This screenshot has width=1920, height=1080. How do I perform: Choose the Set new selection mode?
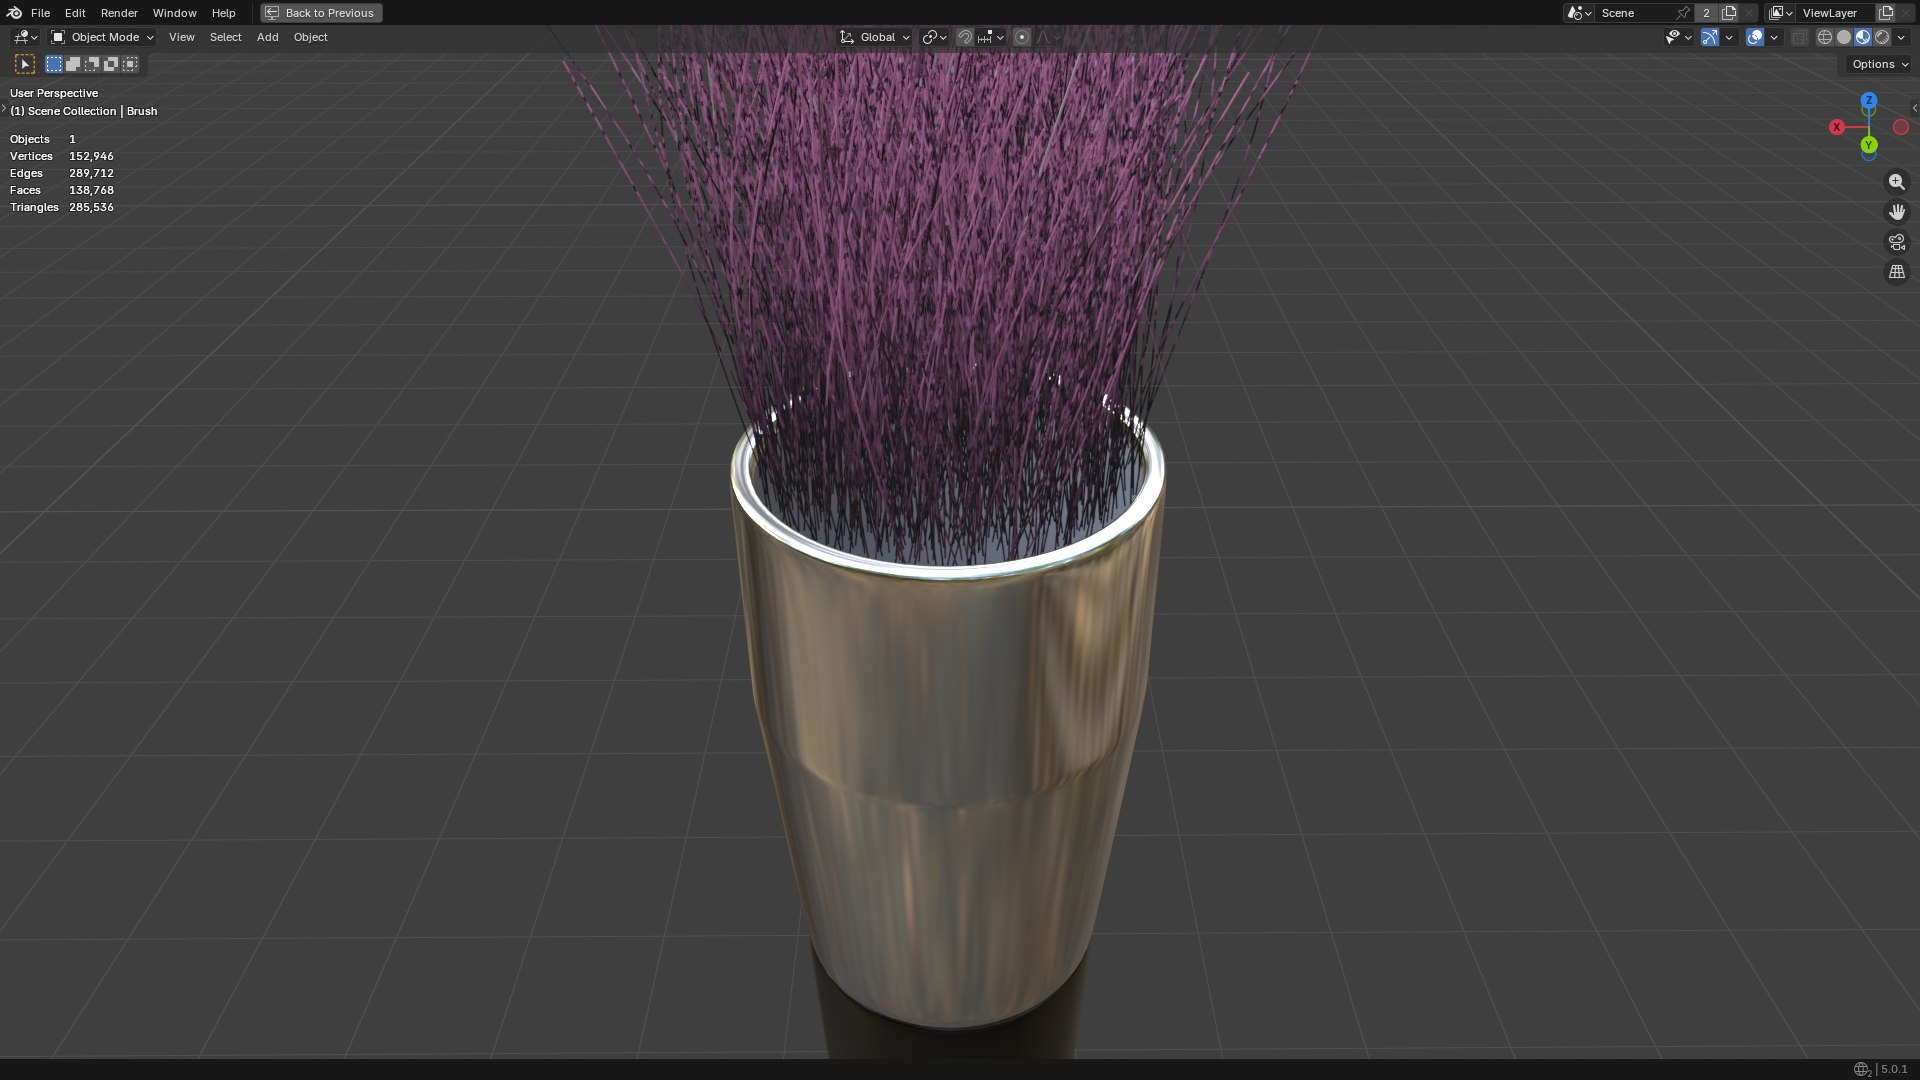coord(54,64)
